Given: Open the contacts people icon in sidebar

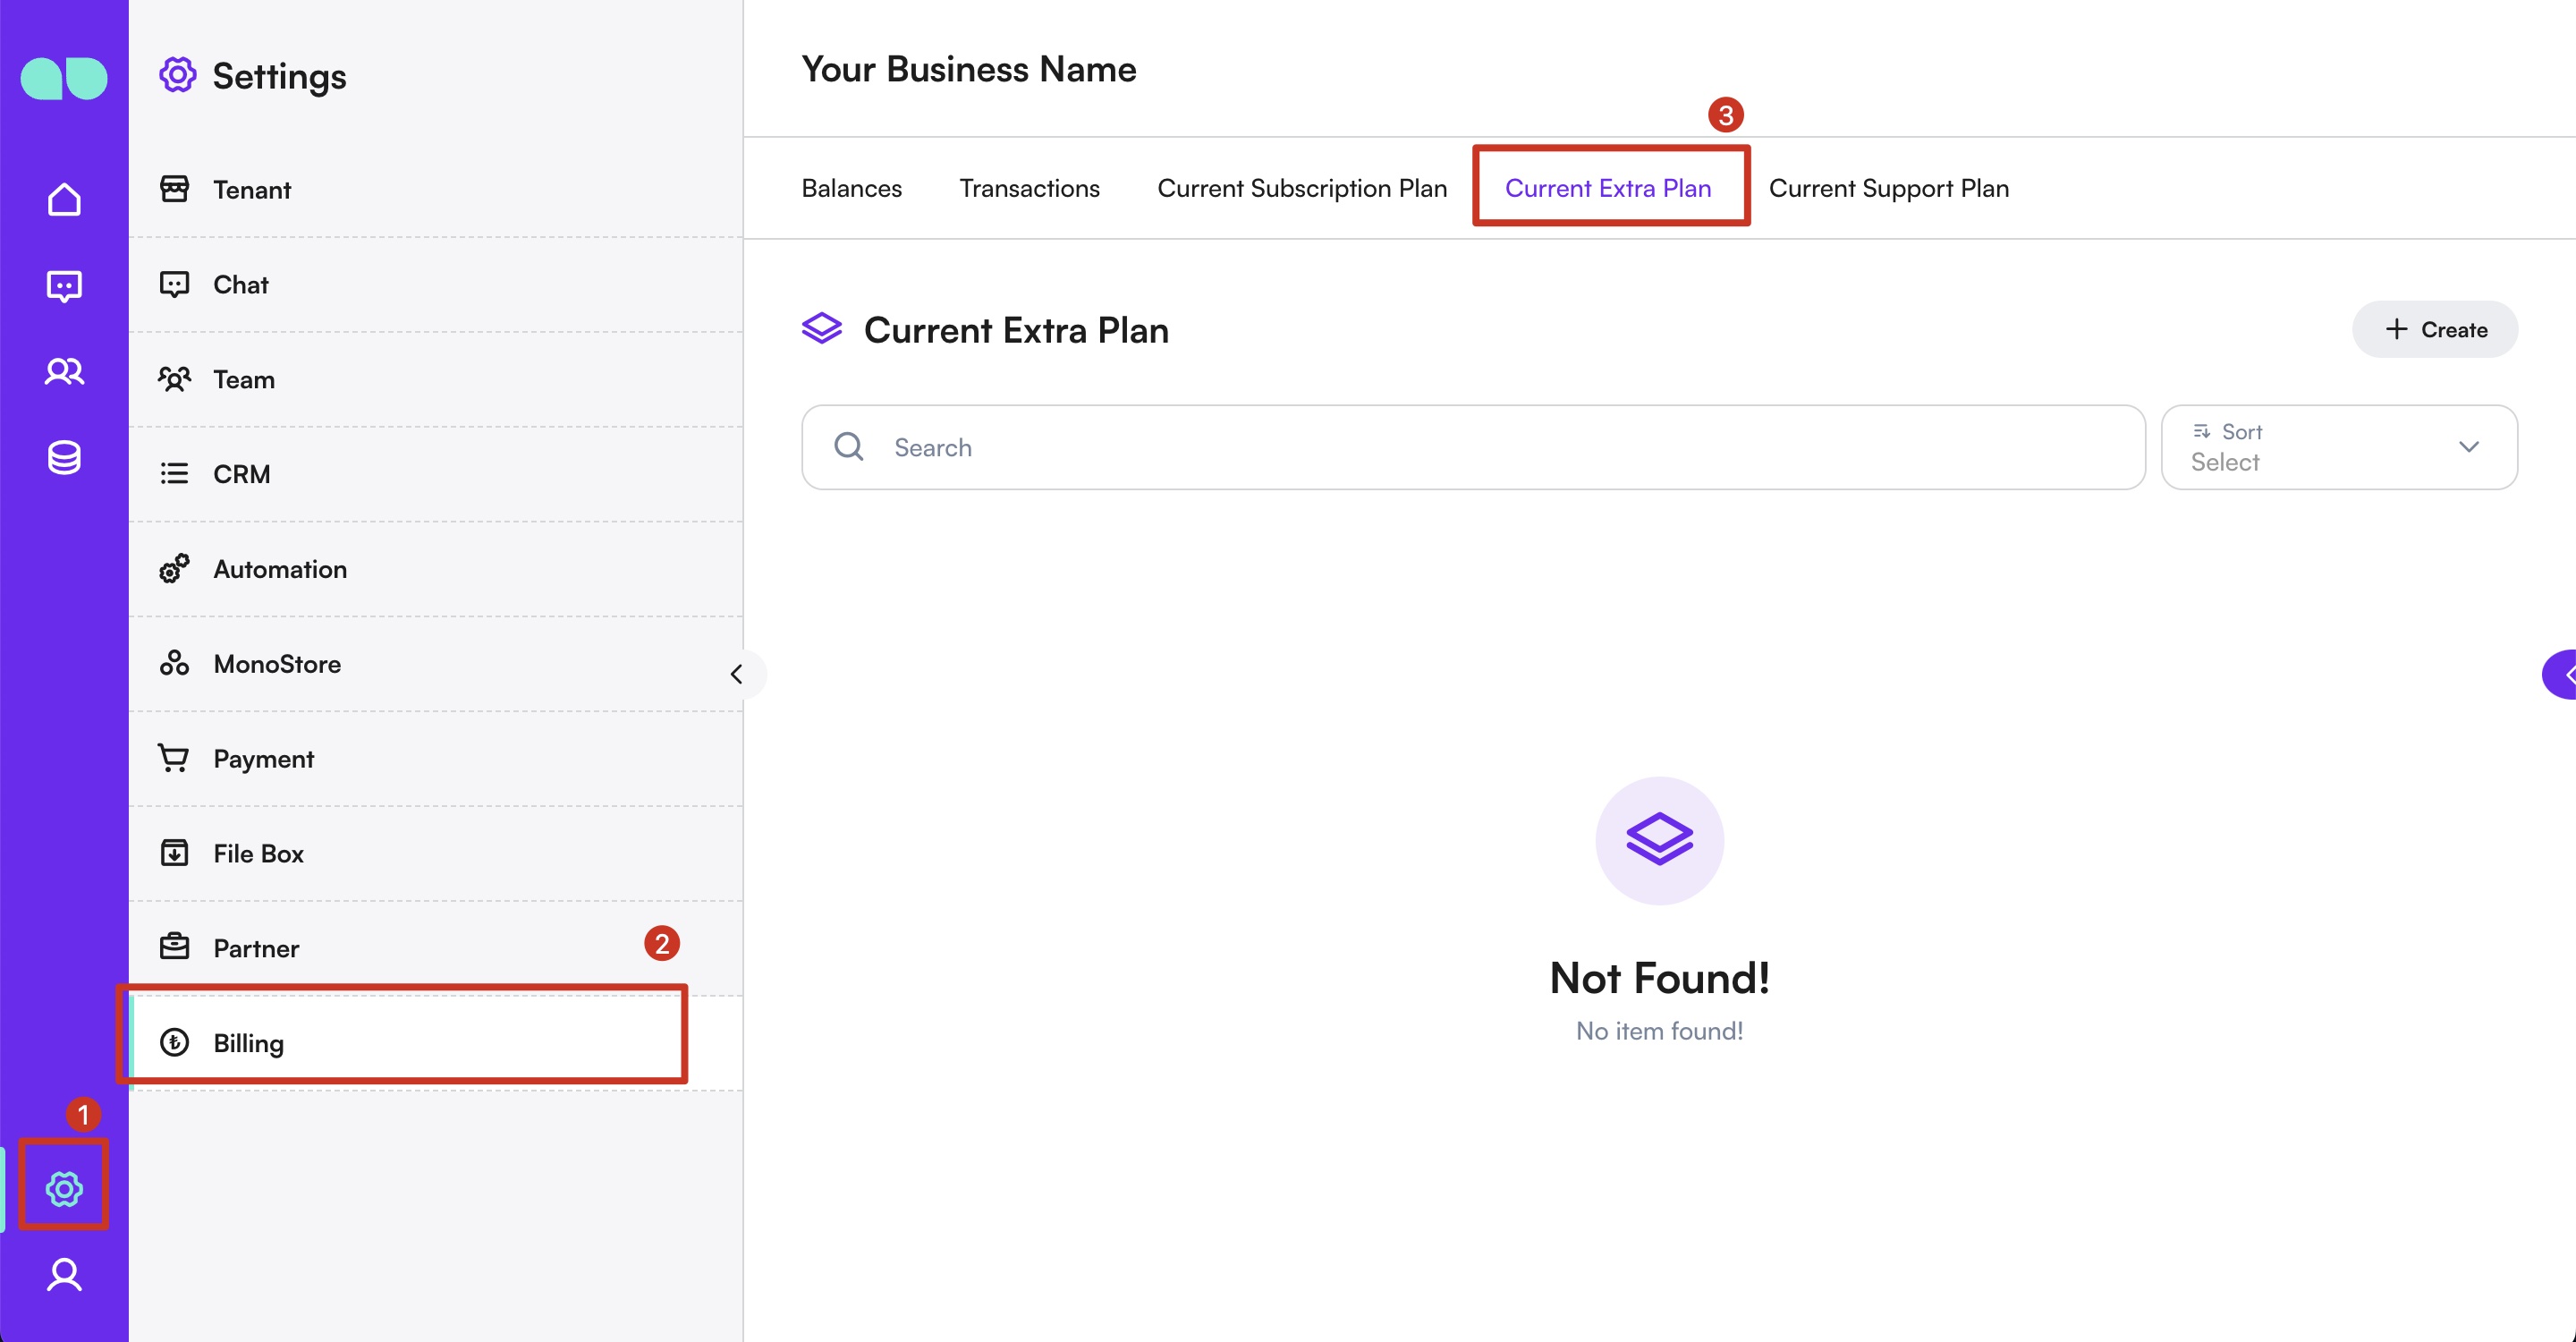Looking at the screenshot, I should pyautogui.click(x=64, y=372).
